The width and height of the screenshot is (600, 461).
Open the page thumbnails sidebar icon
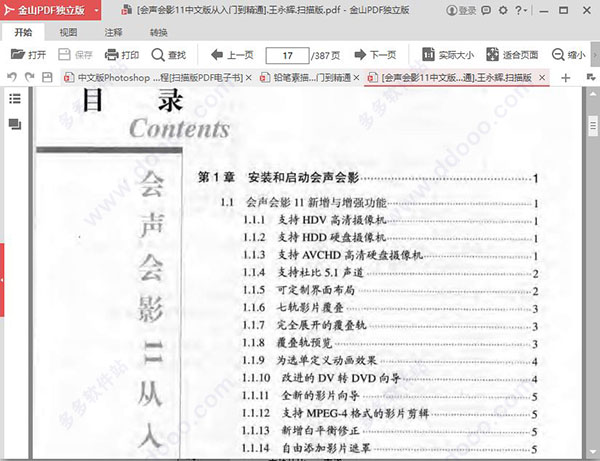[x=15, y=124]
